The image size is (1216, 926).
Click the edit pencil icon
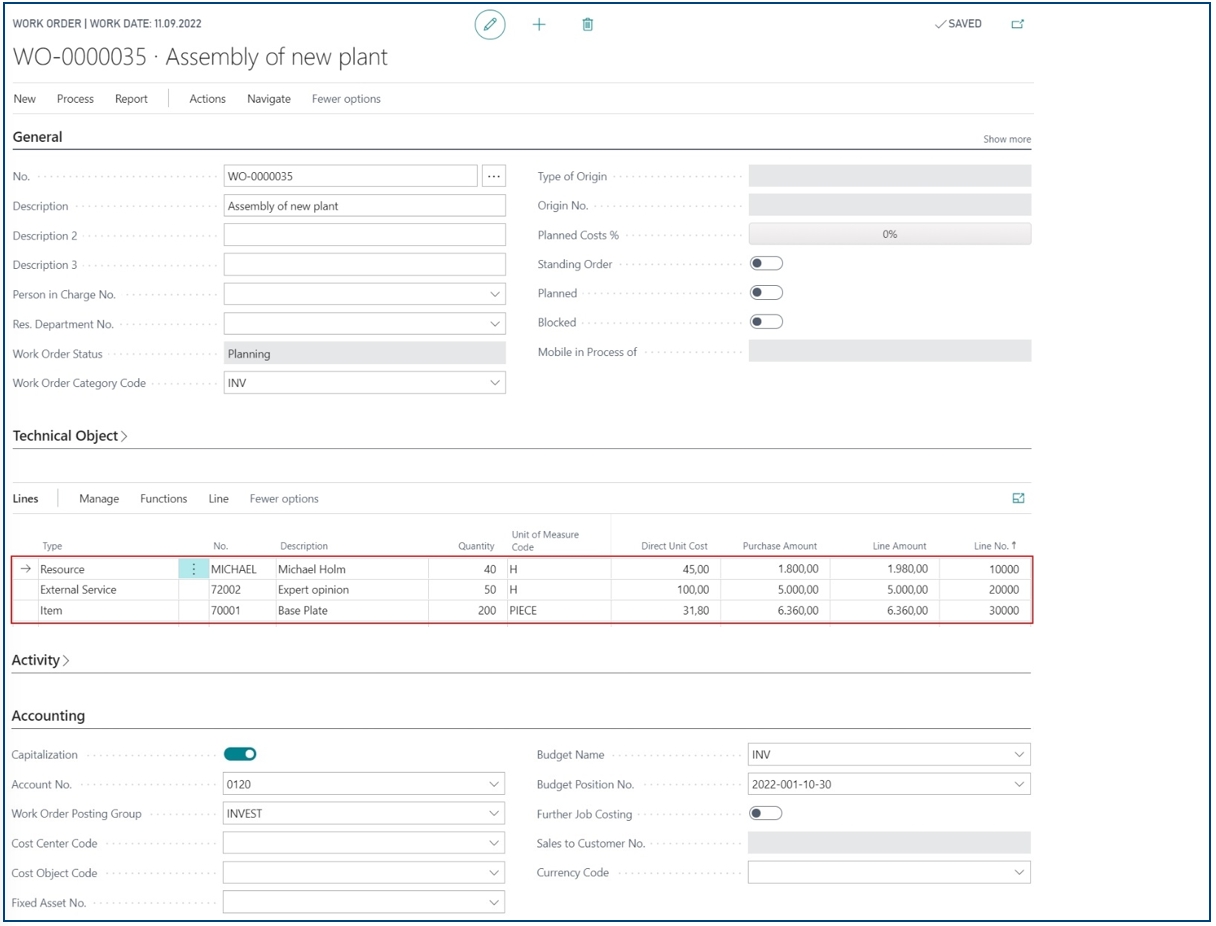tap(489, 24)
